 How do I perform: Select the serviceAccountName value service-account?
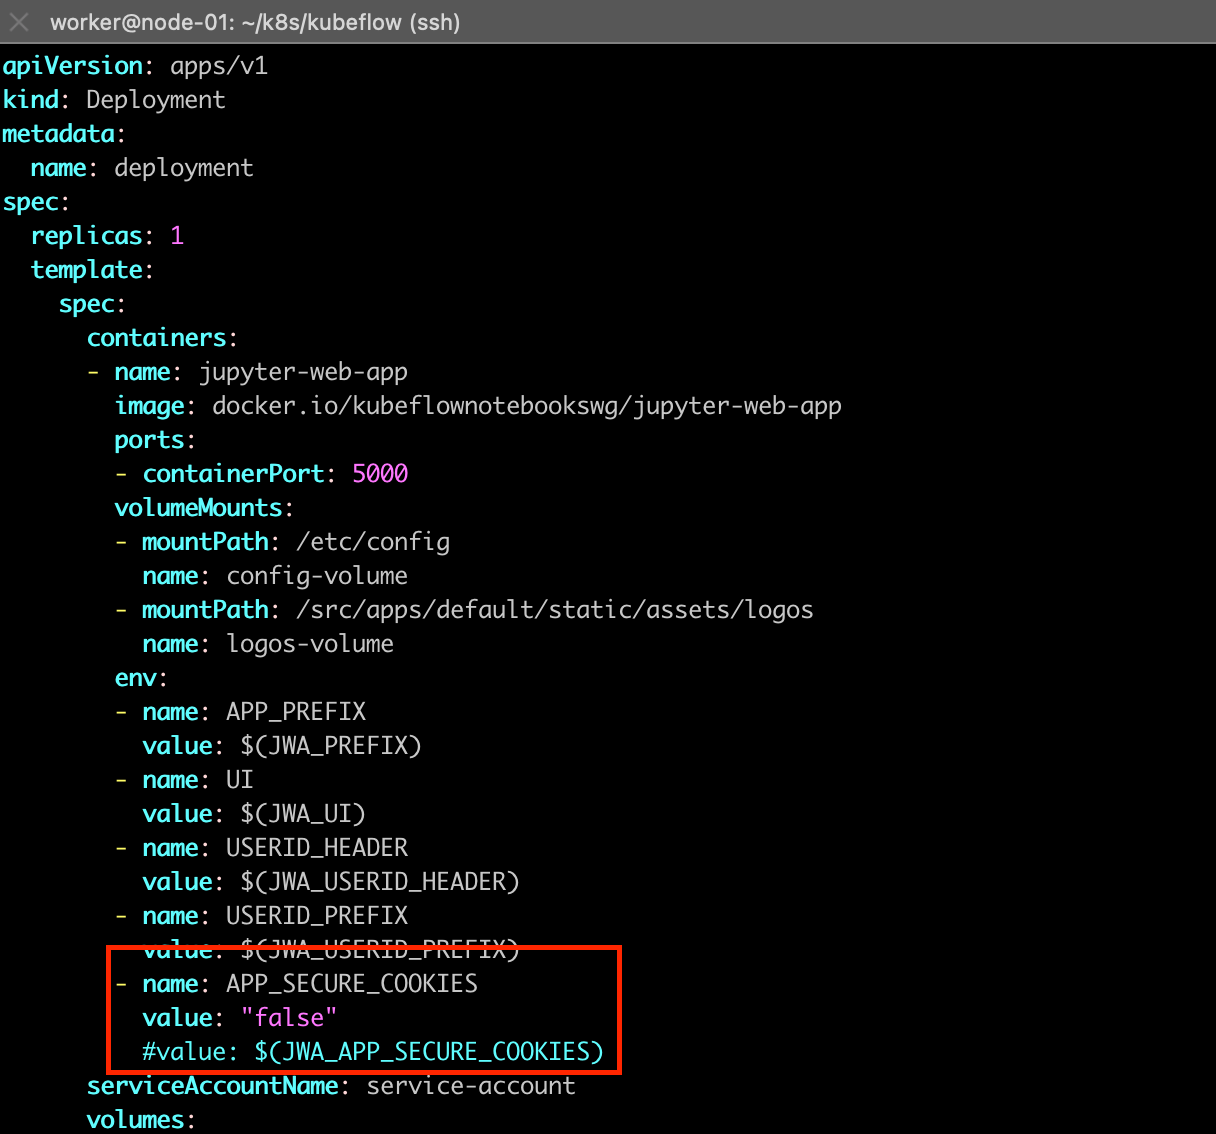click(x=470, y=1085)
